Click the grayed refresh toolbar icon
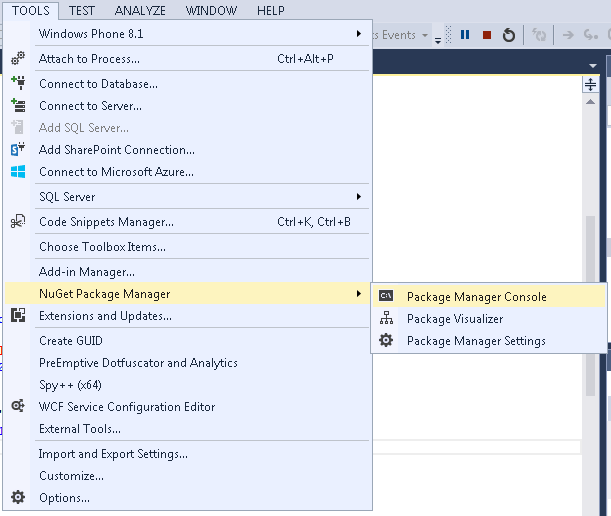This screenshot has width=611, height=516. [539, 35]
